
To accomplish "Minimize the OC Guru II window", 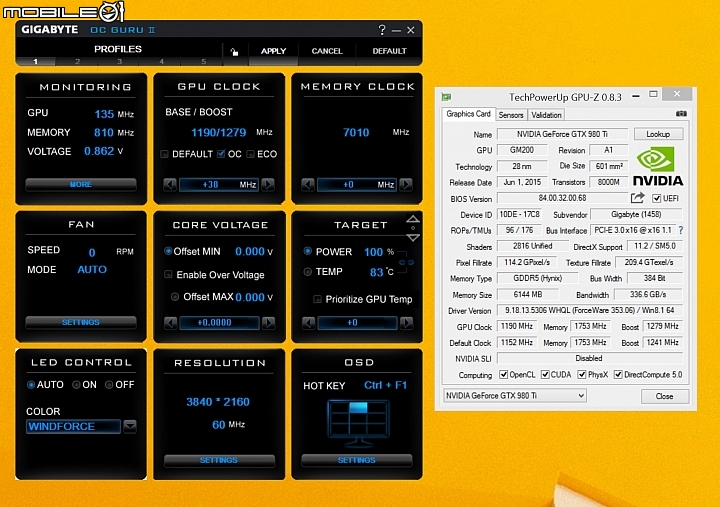I will (396, 31).
